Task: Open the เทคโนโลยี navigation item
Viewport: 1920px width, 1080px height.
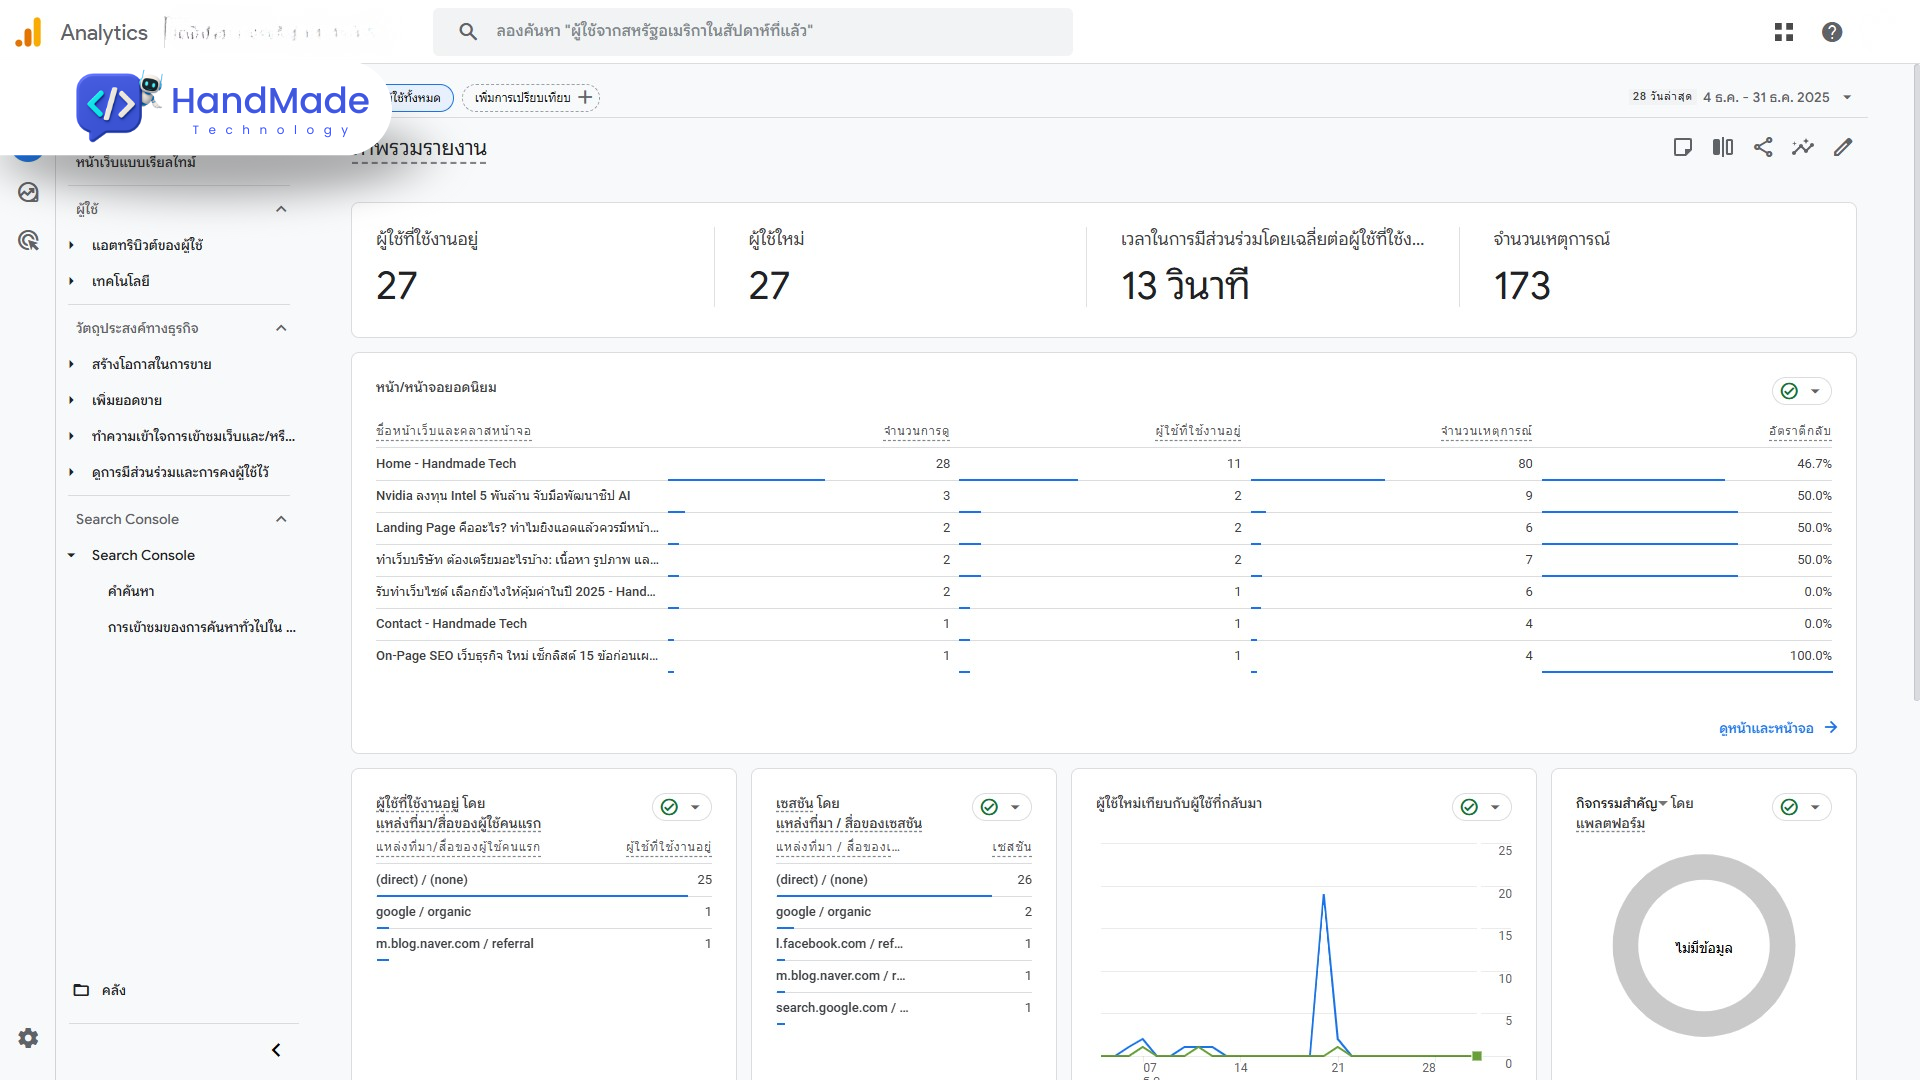Action: (120, 281)
